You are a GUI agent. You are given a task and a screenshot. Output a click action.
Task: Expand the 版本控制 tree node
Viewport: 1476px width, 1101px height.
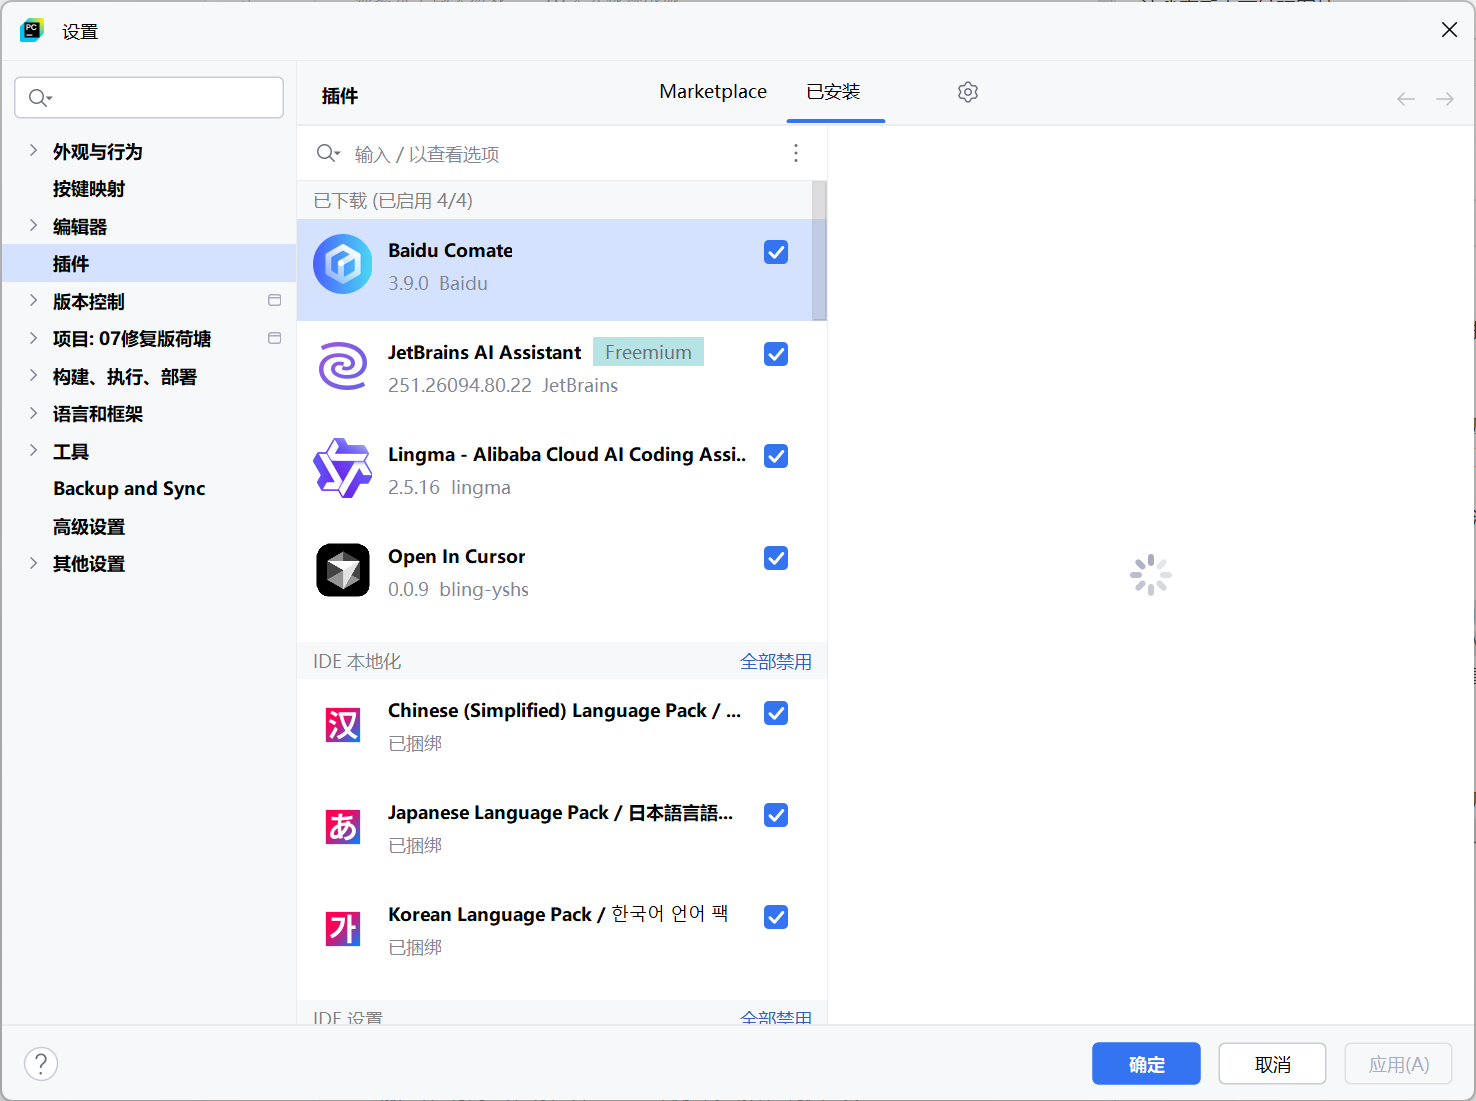coord(33,301)
